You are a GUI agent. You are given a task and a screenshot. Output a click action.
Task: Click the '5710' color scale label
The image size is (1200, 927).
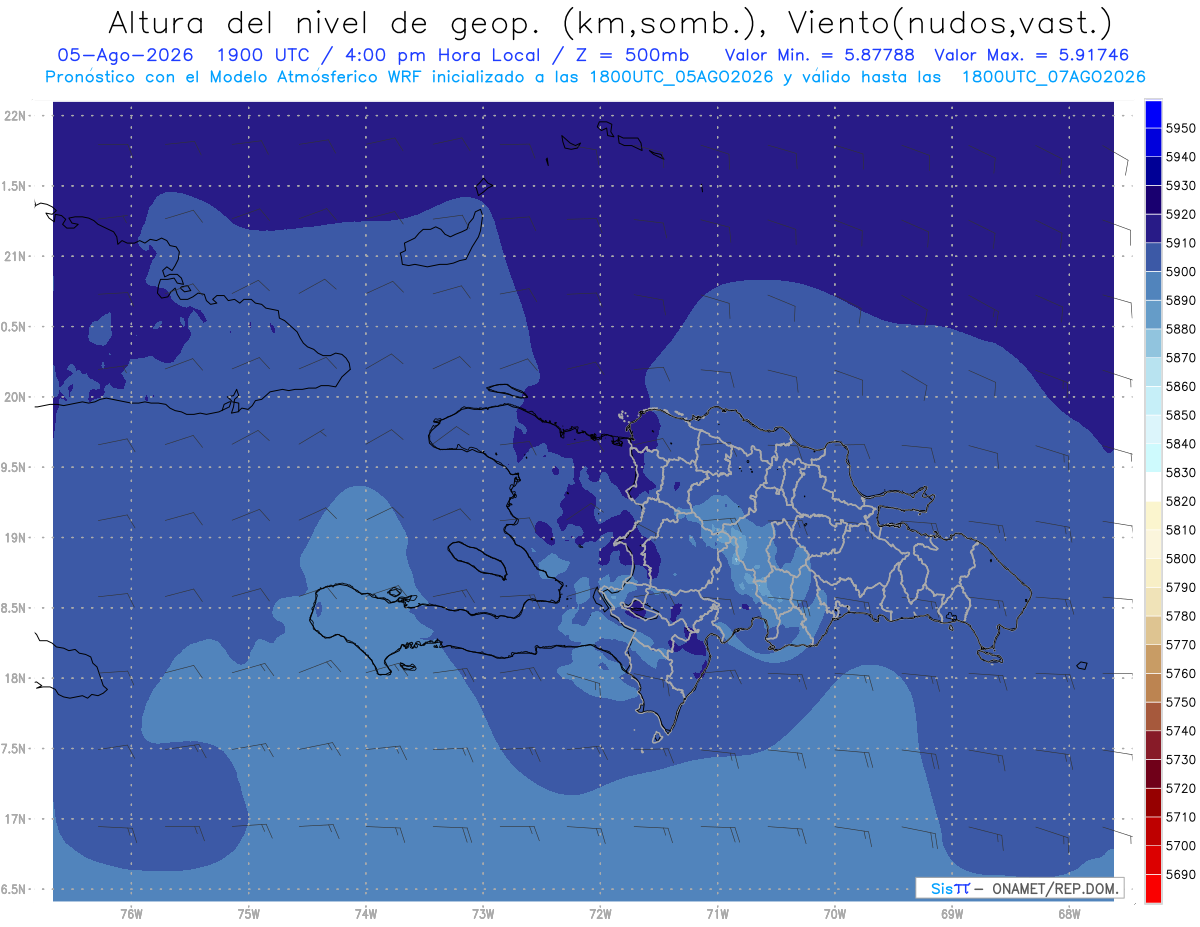pos(1180,817)
